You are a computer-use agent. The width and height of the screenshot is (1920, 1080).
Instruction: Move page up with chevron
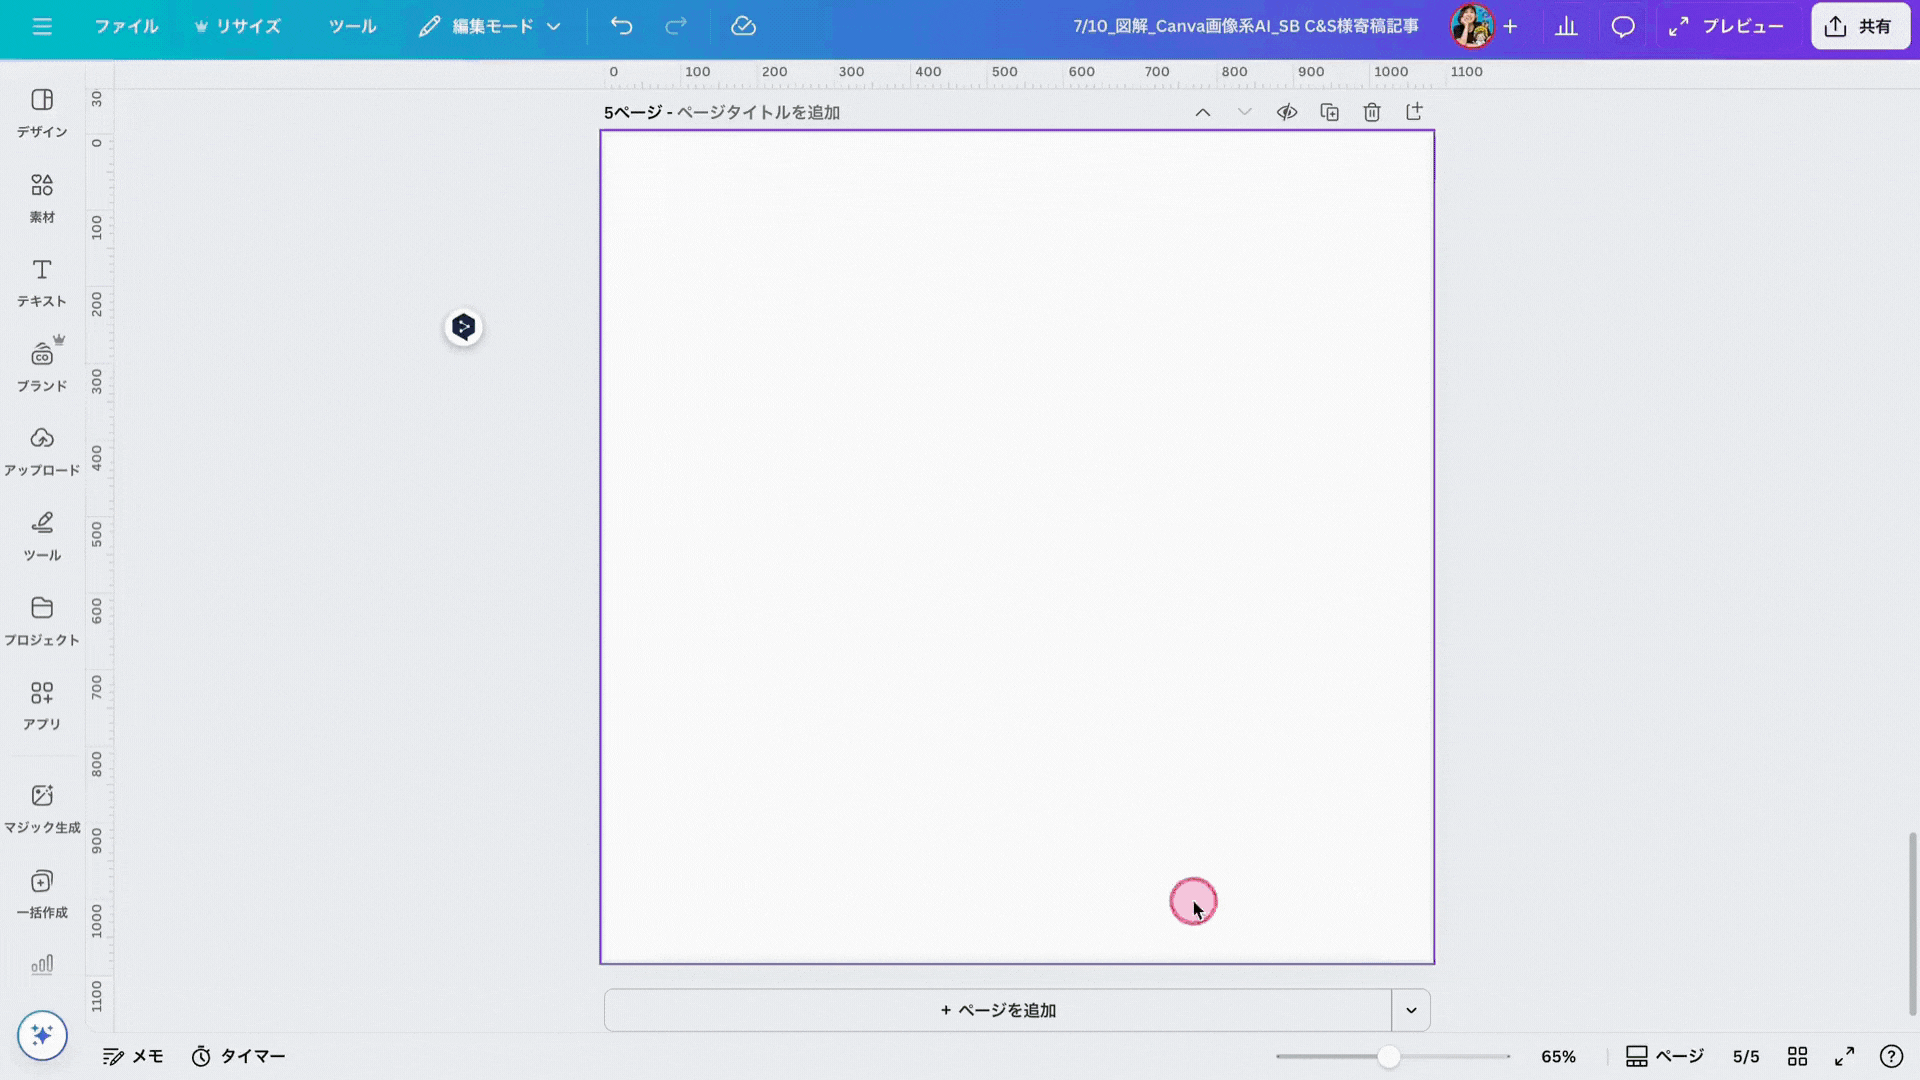1203,112
